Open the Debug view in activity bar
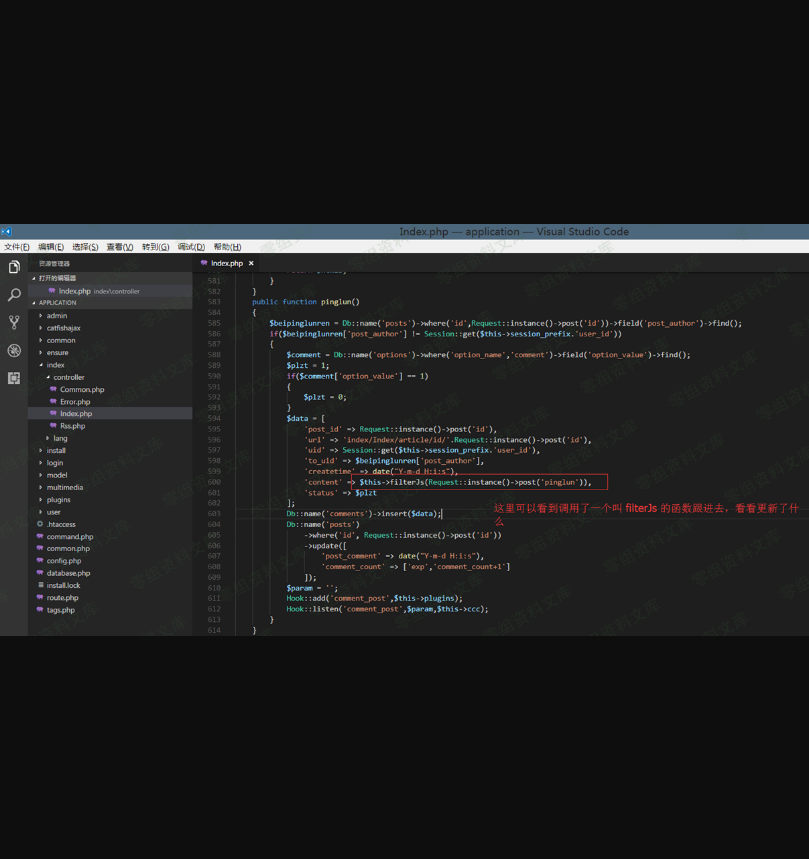The height and width of the screenshot is (859, 809). pos(14,350)
